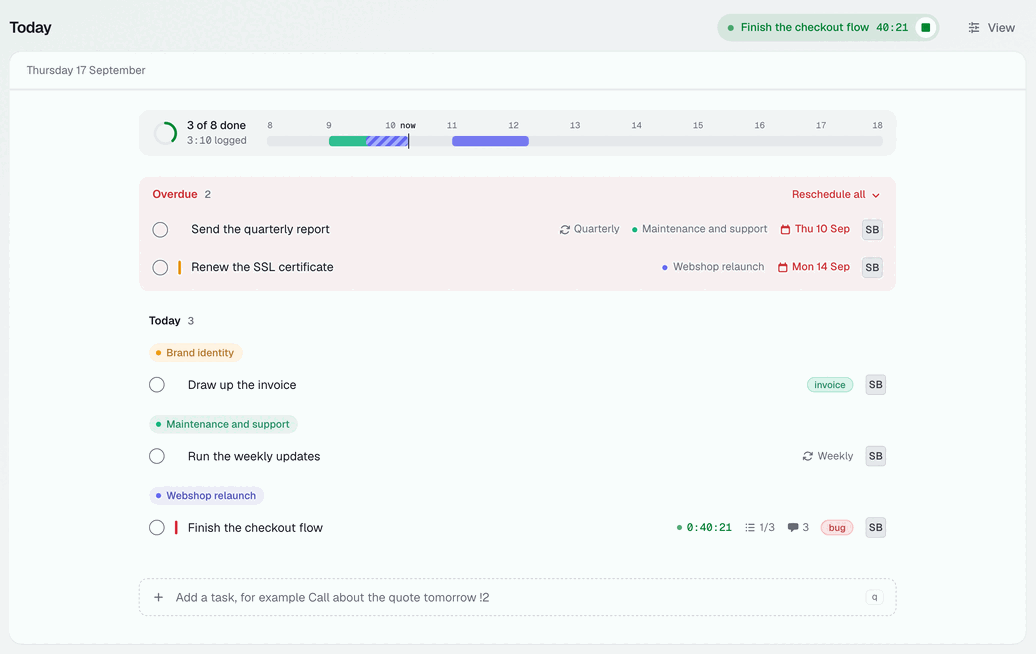This screenshot has width=1036, height=654.
Task: Complete Renew the SSL certificate task
Action: click(160, 268)
